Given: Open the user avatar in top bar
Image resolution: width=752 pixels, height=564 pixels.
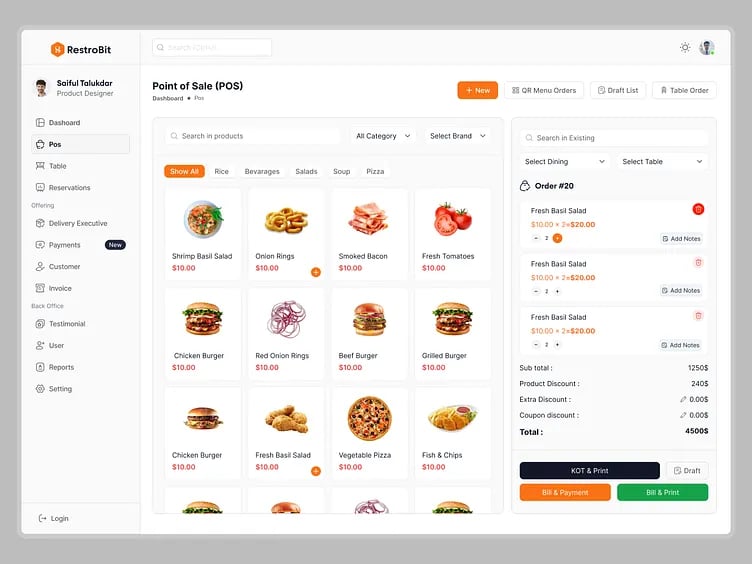Looking at the screenshot, I should tap(707, 47).
